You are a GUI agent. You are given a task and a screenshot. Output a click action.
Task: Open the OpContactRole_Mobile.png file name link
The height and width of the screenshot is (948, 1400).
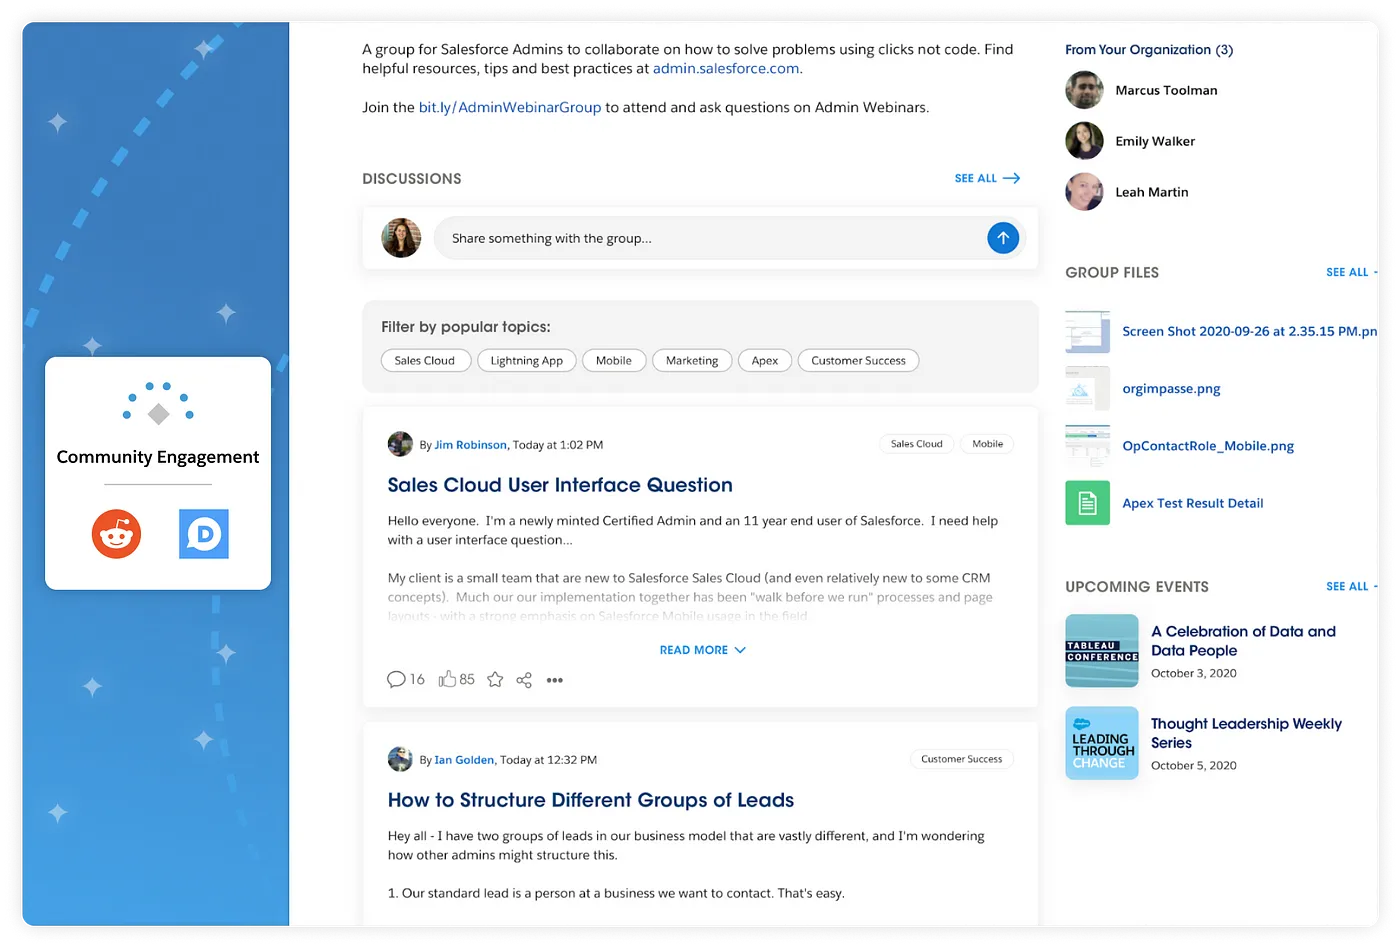1208,446
